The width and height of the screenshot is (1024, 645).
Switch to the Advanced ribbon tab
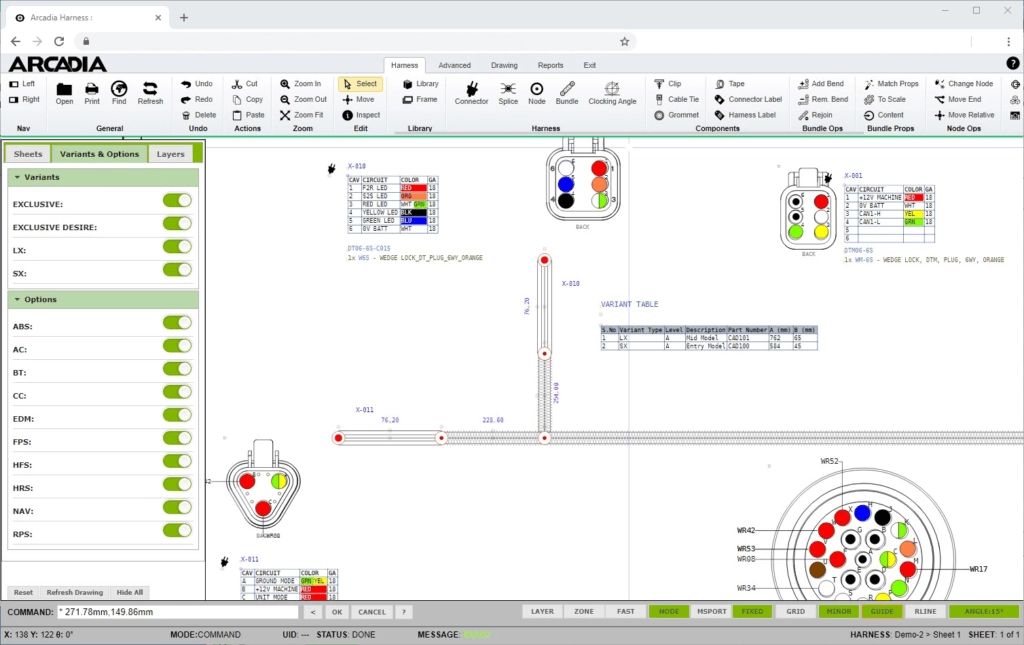454,65
